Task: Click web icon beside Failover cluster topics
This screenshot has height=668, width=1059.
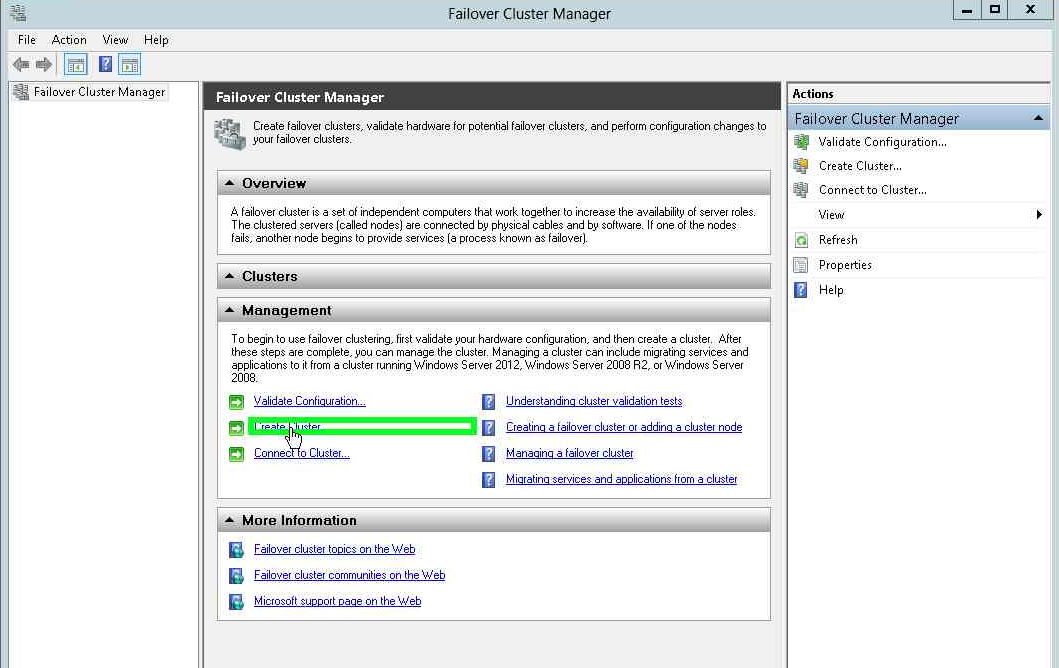Action: click(236, 550)
